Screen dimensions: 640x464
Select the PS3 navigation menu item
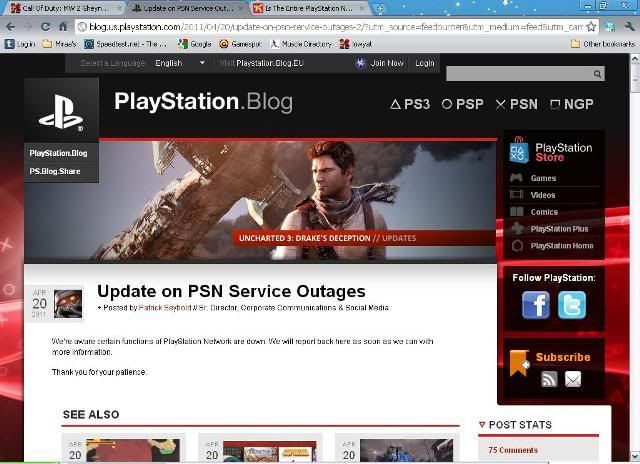tap(410, 104)
